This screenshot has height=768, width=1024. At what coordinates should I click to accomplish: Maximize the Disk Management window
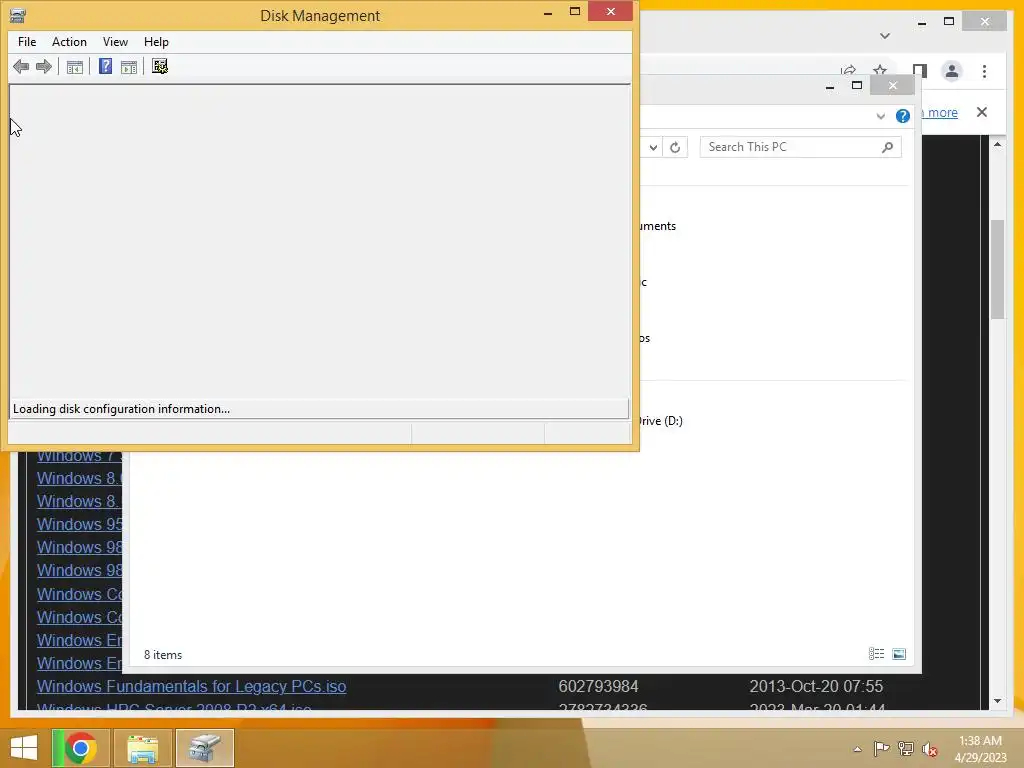[575, 11]
